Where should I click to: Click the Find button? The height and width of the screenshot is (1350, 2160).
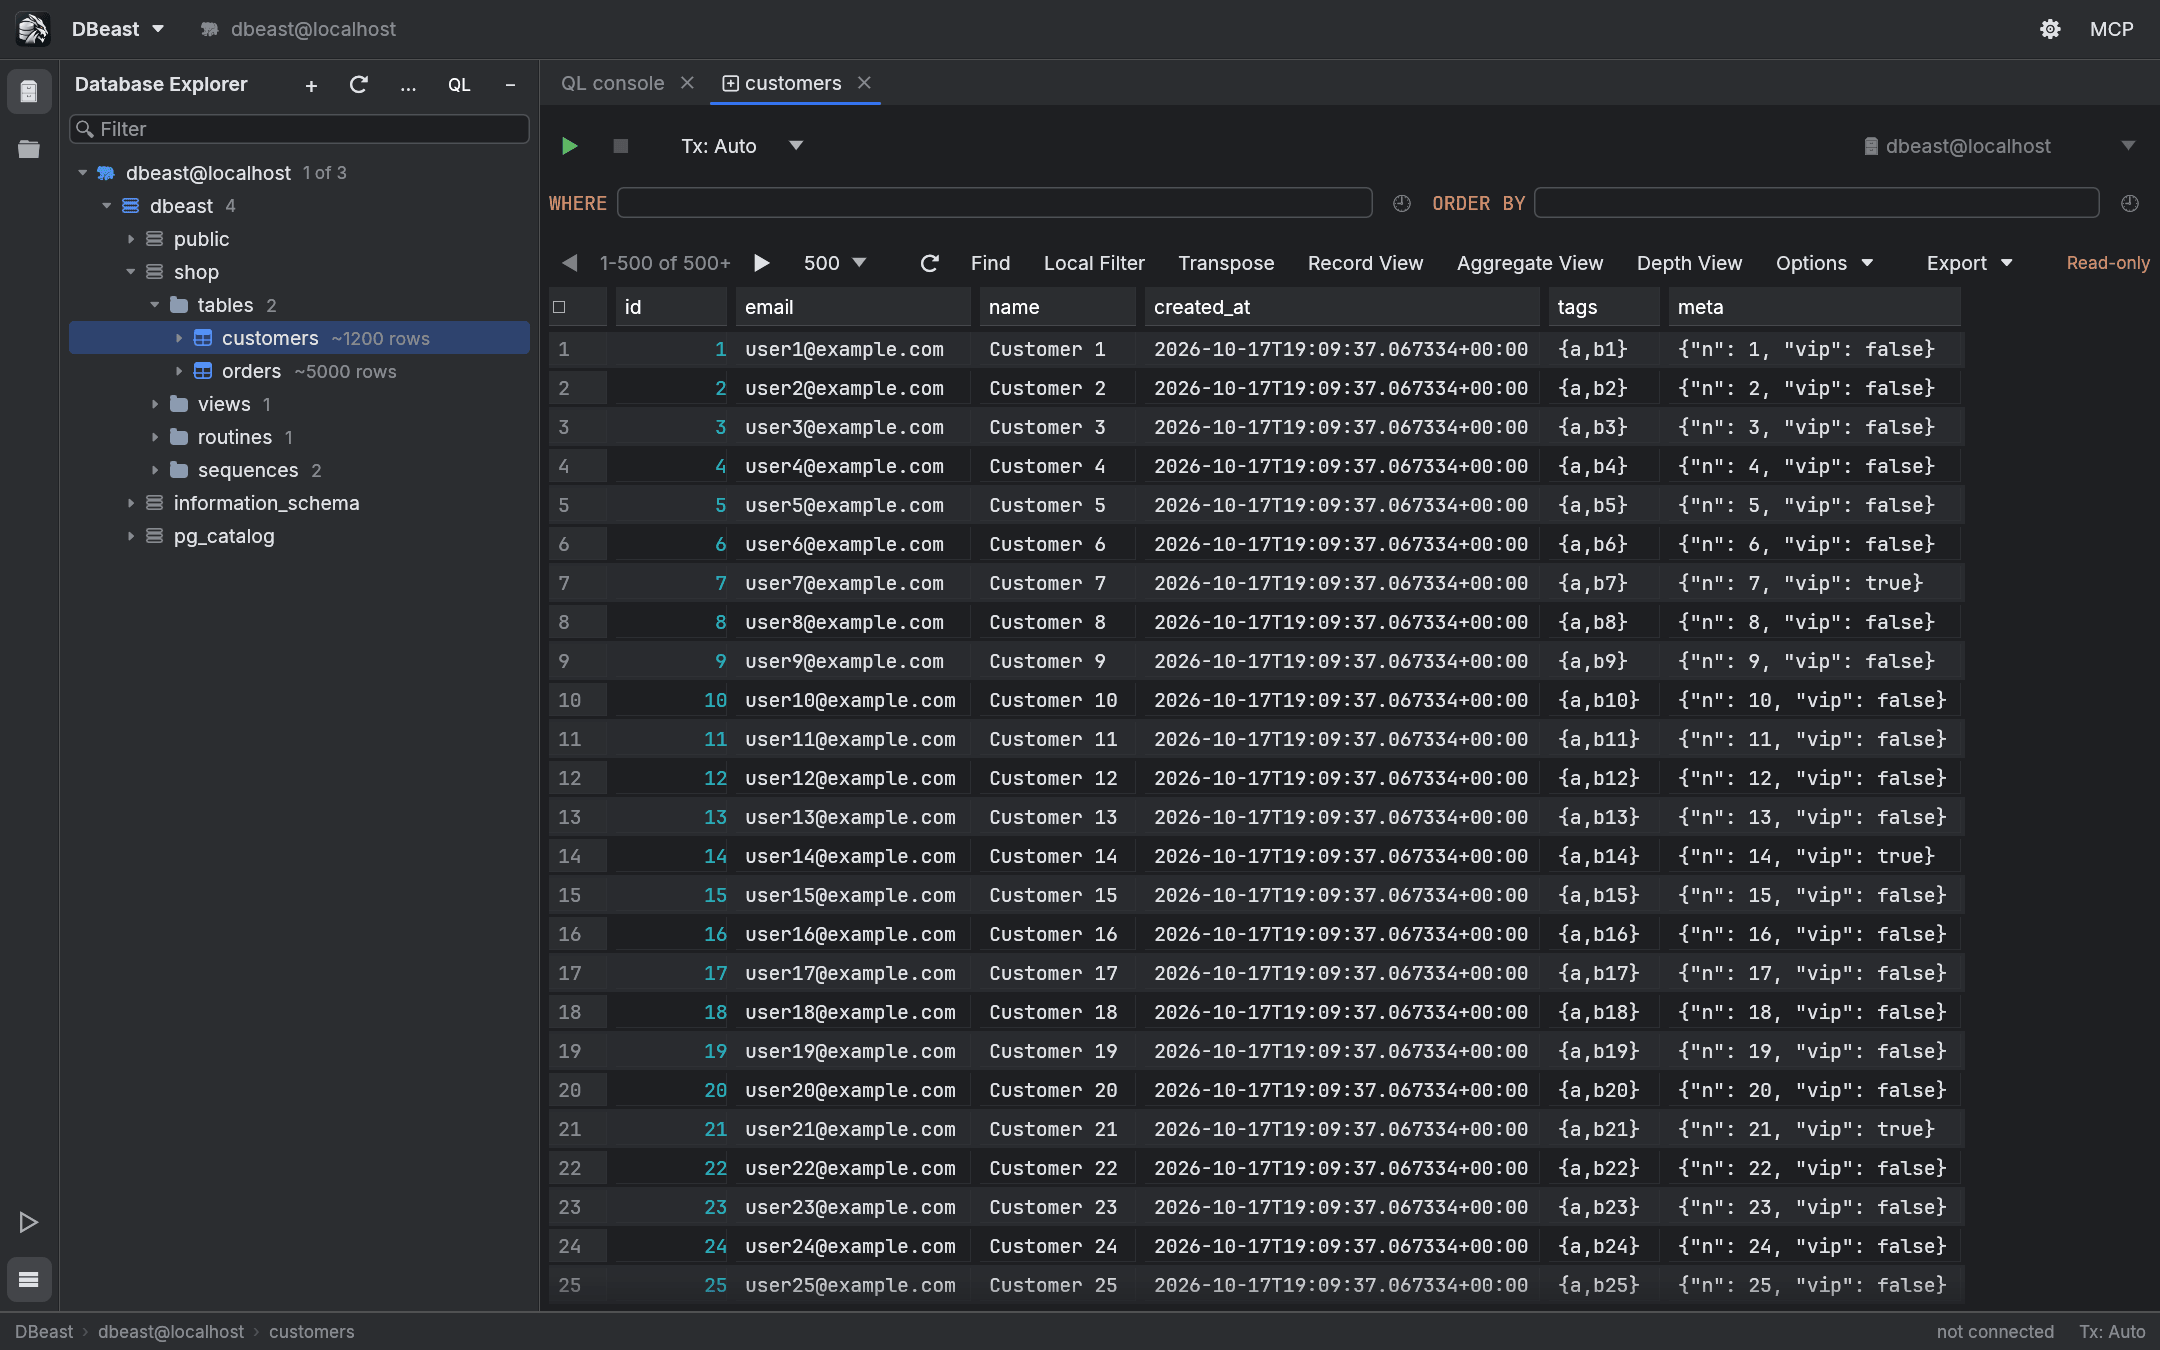click(x=990, y=263)
